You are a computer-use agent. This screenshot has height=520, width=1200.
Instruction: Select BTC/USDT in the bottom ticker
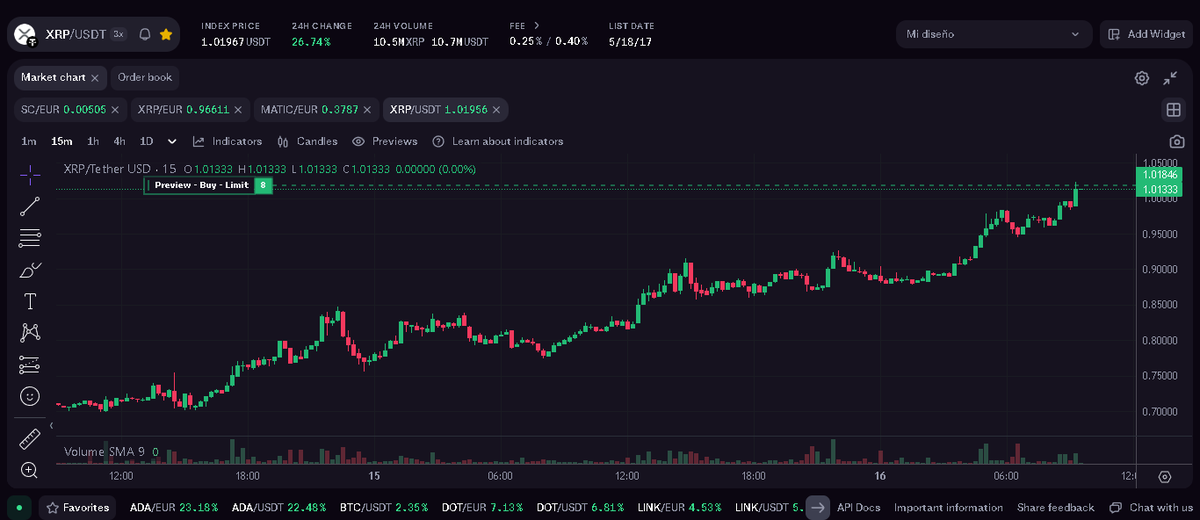pyautogui.click(x=383, y=507)
